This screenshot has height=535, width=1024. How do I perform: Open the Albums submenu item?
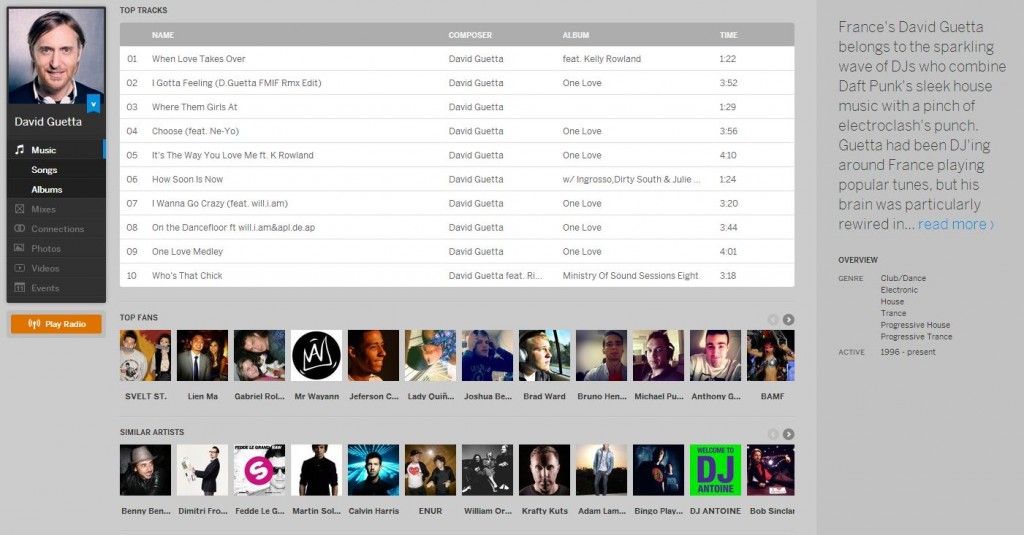[47, 189]
